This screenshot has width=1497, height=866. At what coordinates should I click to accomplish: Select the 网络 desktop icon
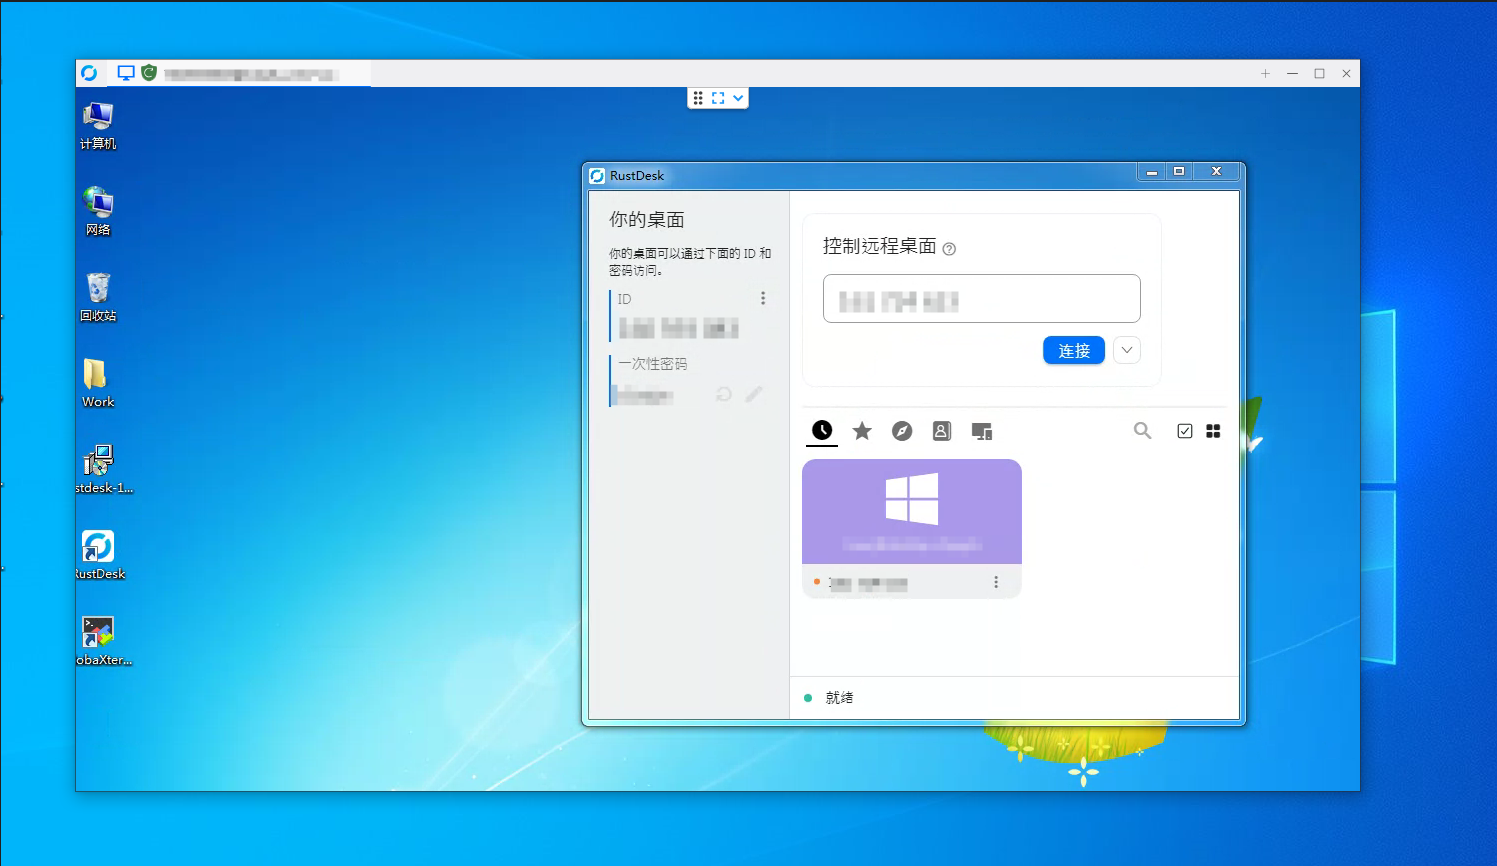point(98,212)
